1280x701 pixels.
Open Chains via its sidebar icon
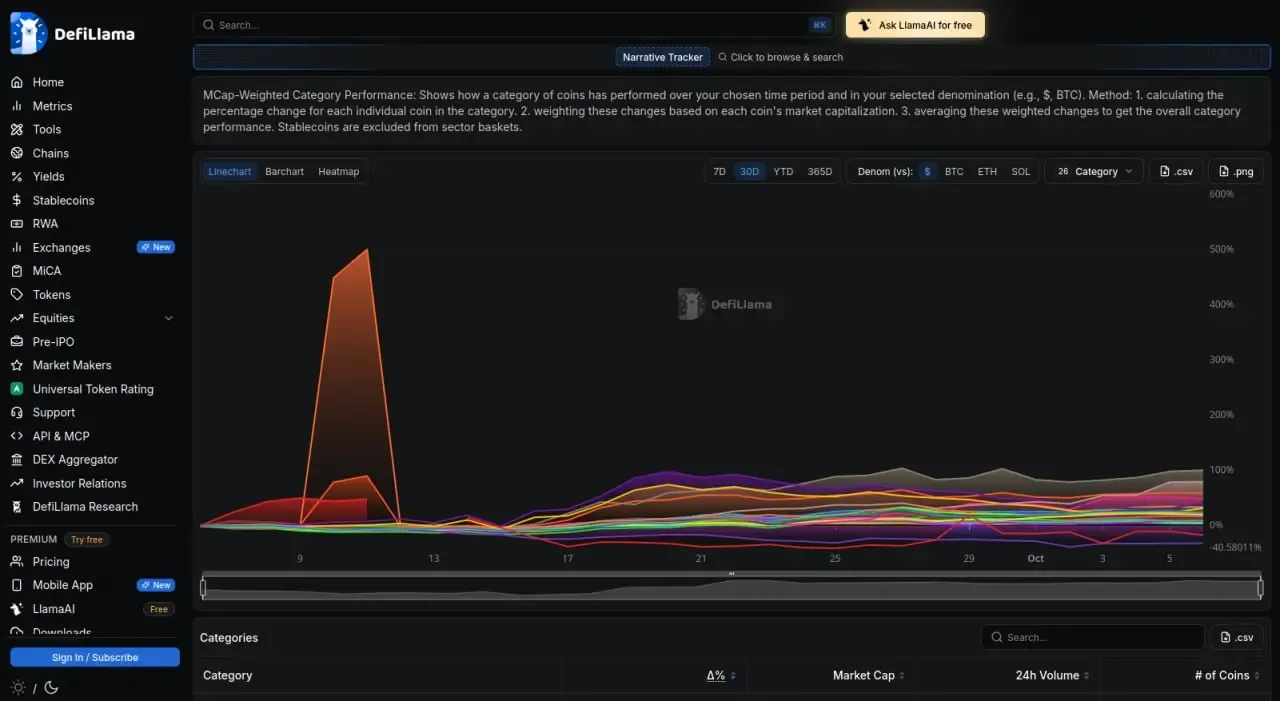click(16, 153)
